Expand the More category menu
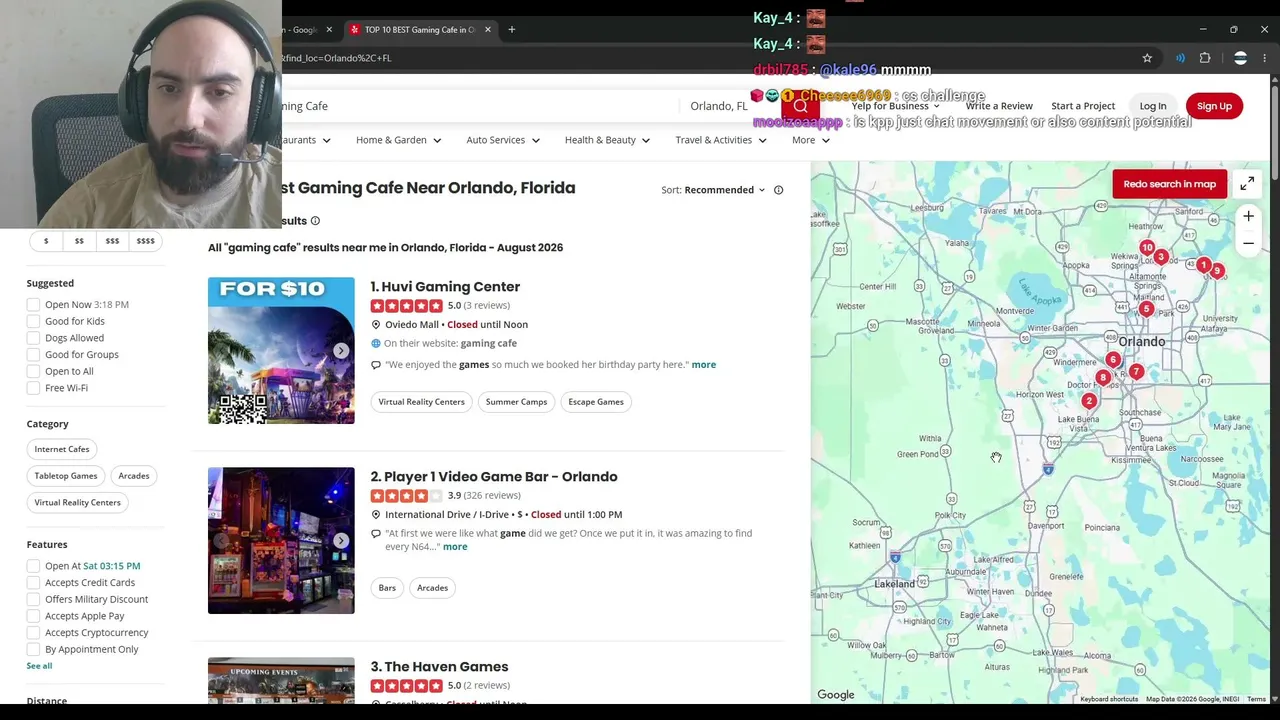Screen dimensions: 1280x720 coord(811,140)
